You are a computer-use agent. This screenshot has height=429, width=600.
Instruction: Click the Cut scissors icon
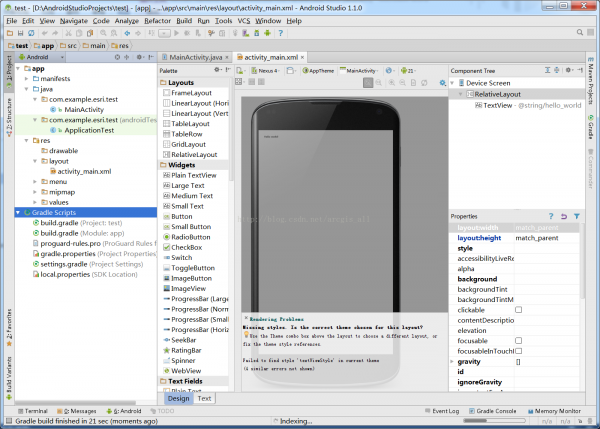click(68, 33)
